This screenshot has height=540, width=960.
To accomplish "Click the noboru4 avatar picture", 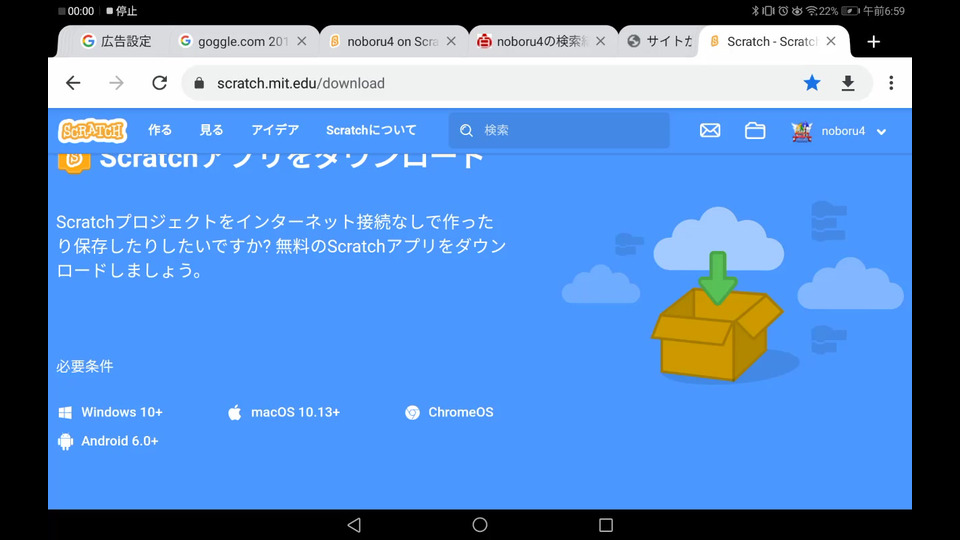I will point(801,131).
